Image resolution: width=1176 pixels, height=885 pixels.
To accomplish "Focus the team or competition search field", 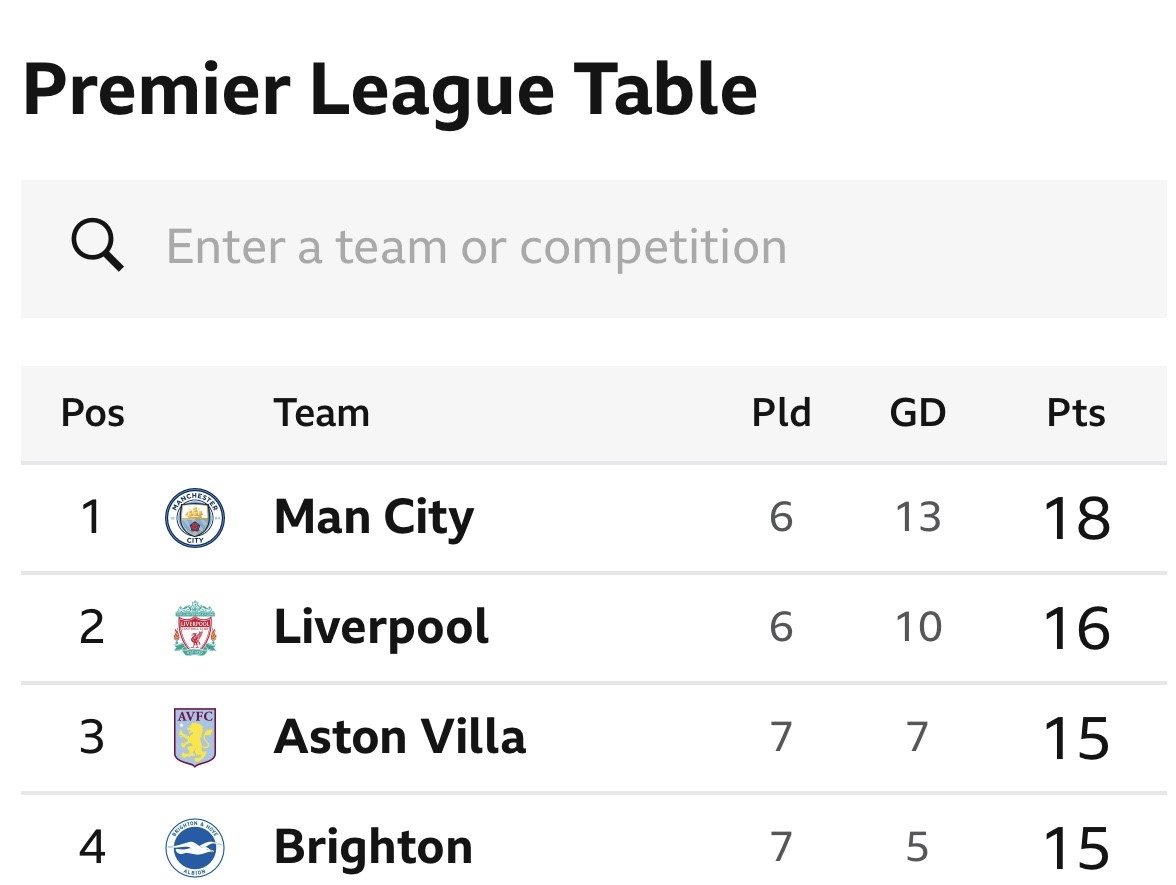I will point(593,248).
